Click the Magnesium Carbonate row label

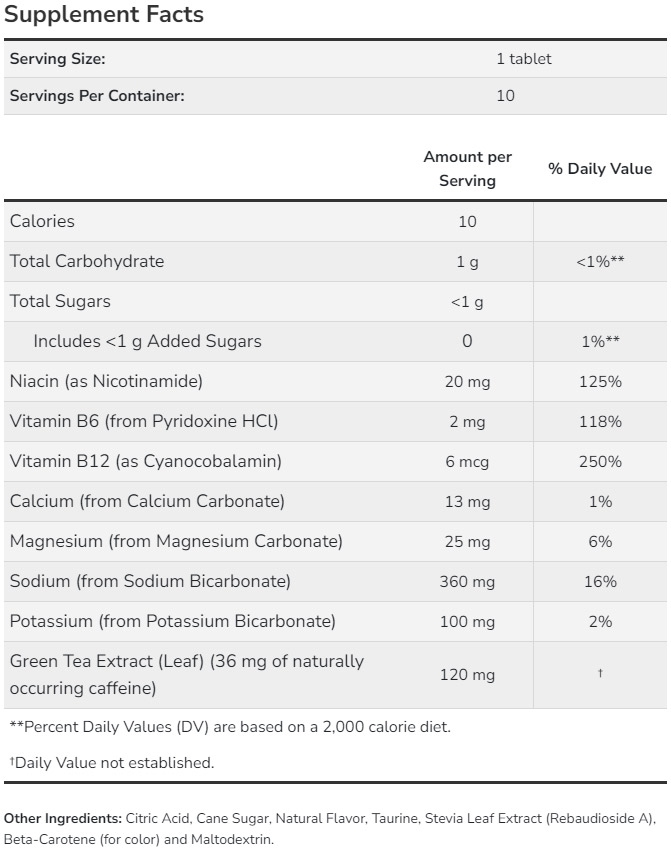pyautogui.click(x=176, y=541)
